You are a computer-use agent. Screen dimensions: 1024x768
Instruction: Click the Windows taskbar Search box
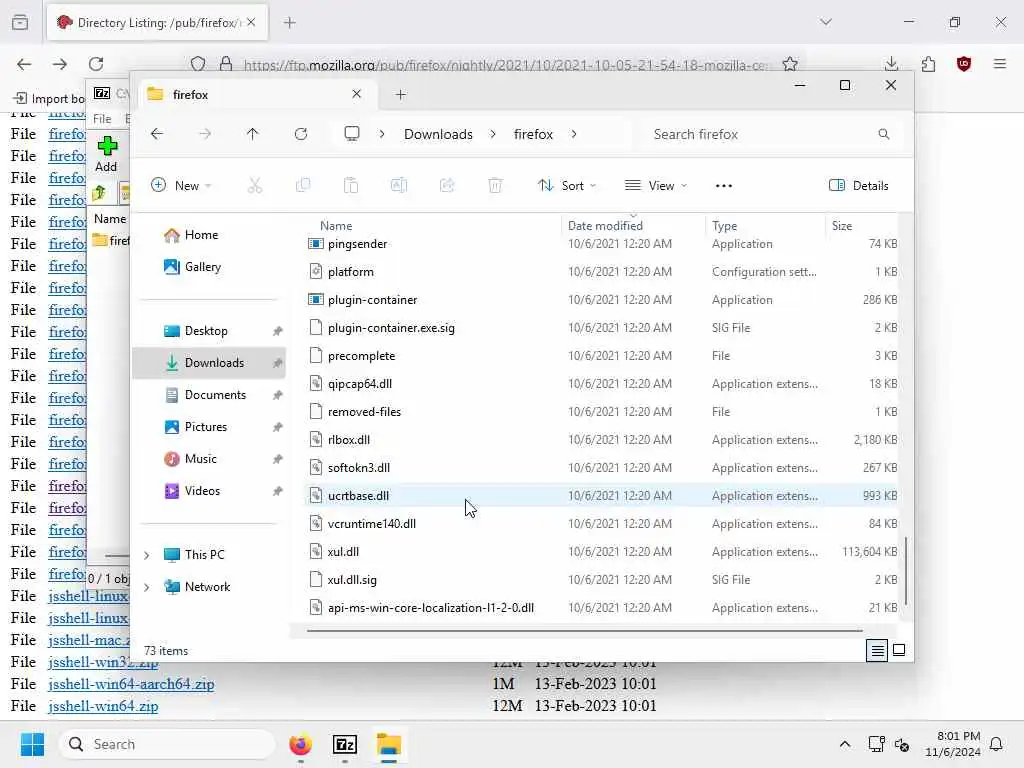point(167,744)
